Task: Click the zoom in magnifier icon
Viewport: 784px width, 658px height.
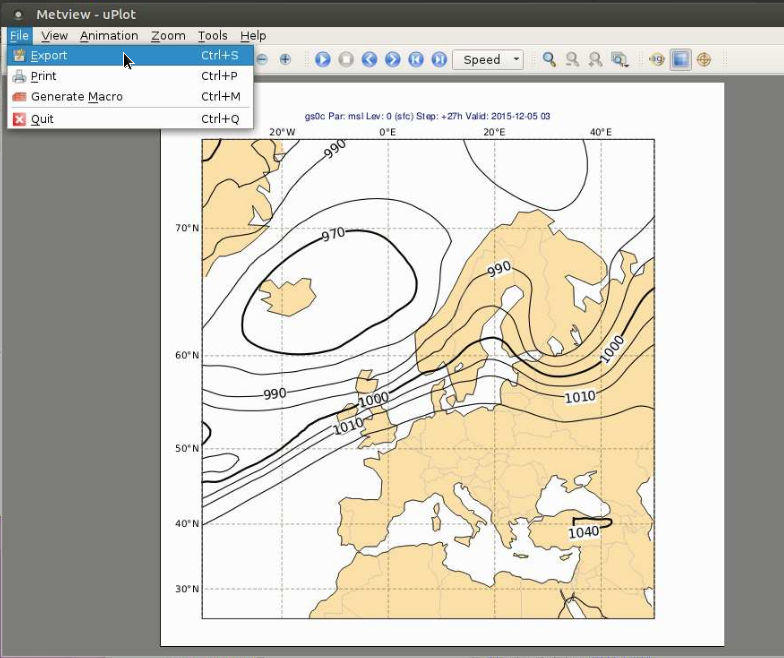Action: click(x=595, y=60)
